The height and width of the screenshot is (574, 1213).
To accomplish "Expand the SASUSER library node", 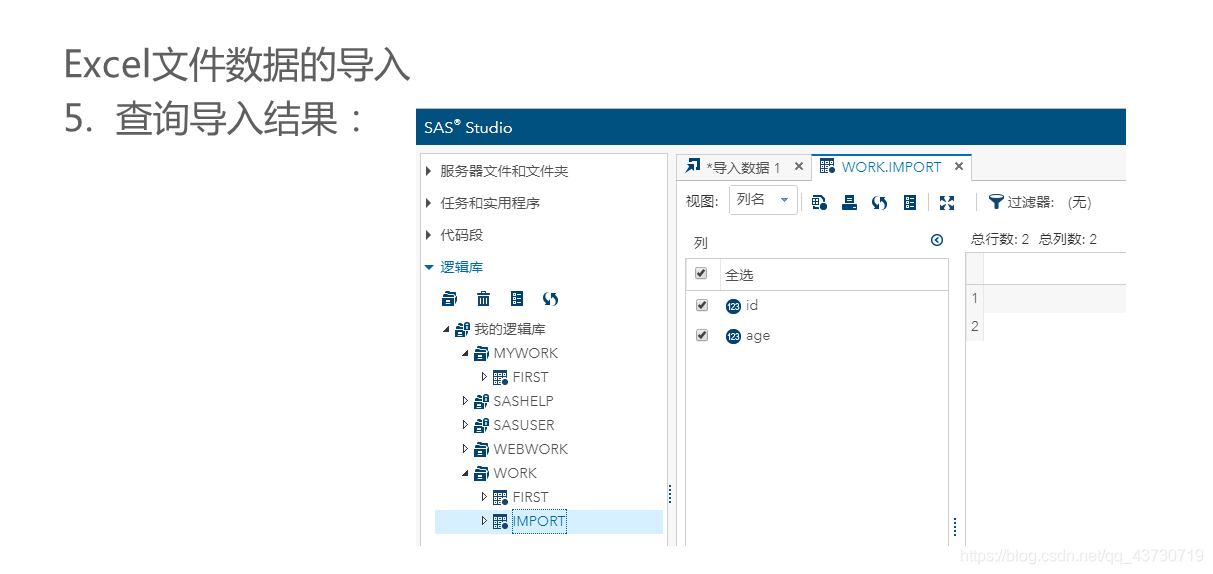I will coord(466,425).
